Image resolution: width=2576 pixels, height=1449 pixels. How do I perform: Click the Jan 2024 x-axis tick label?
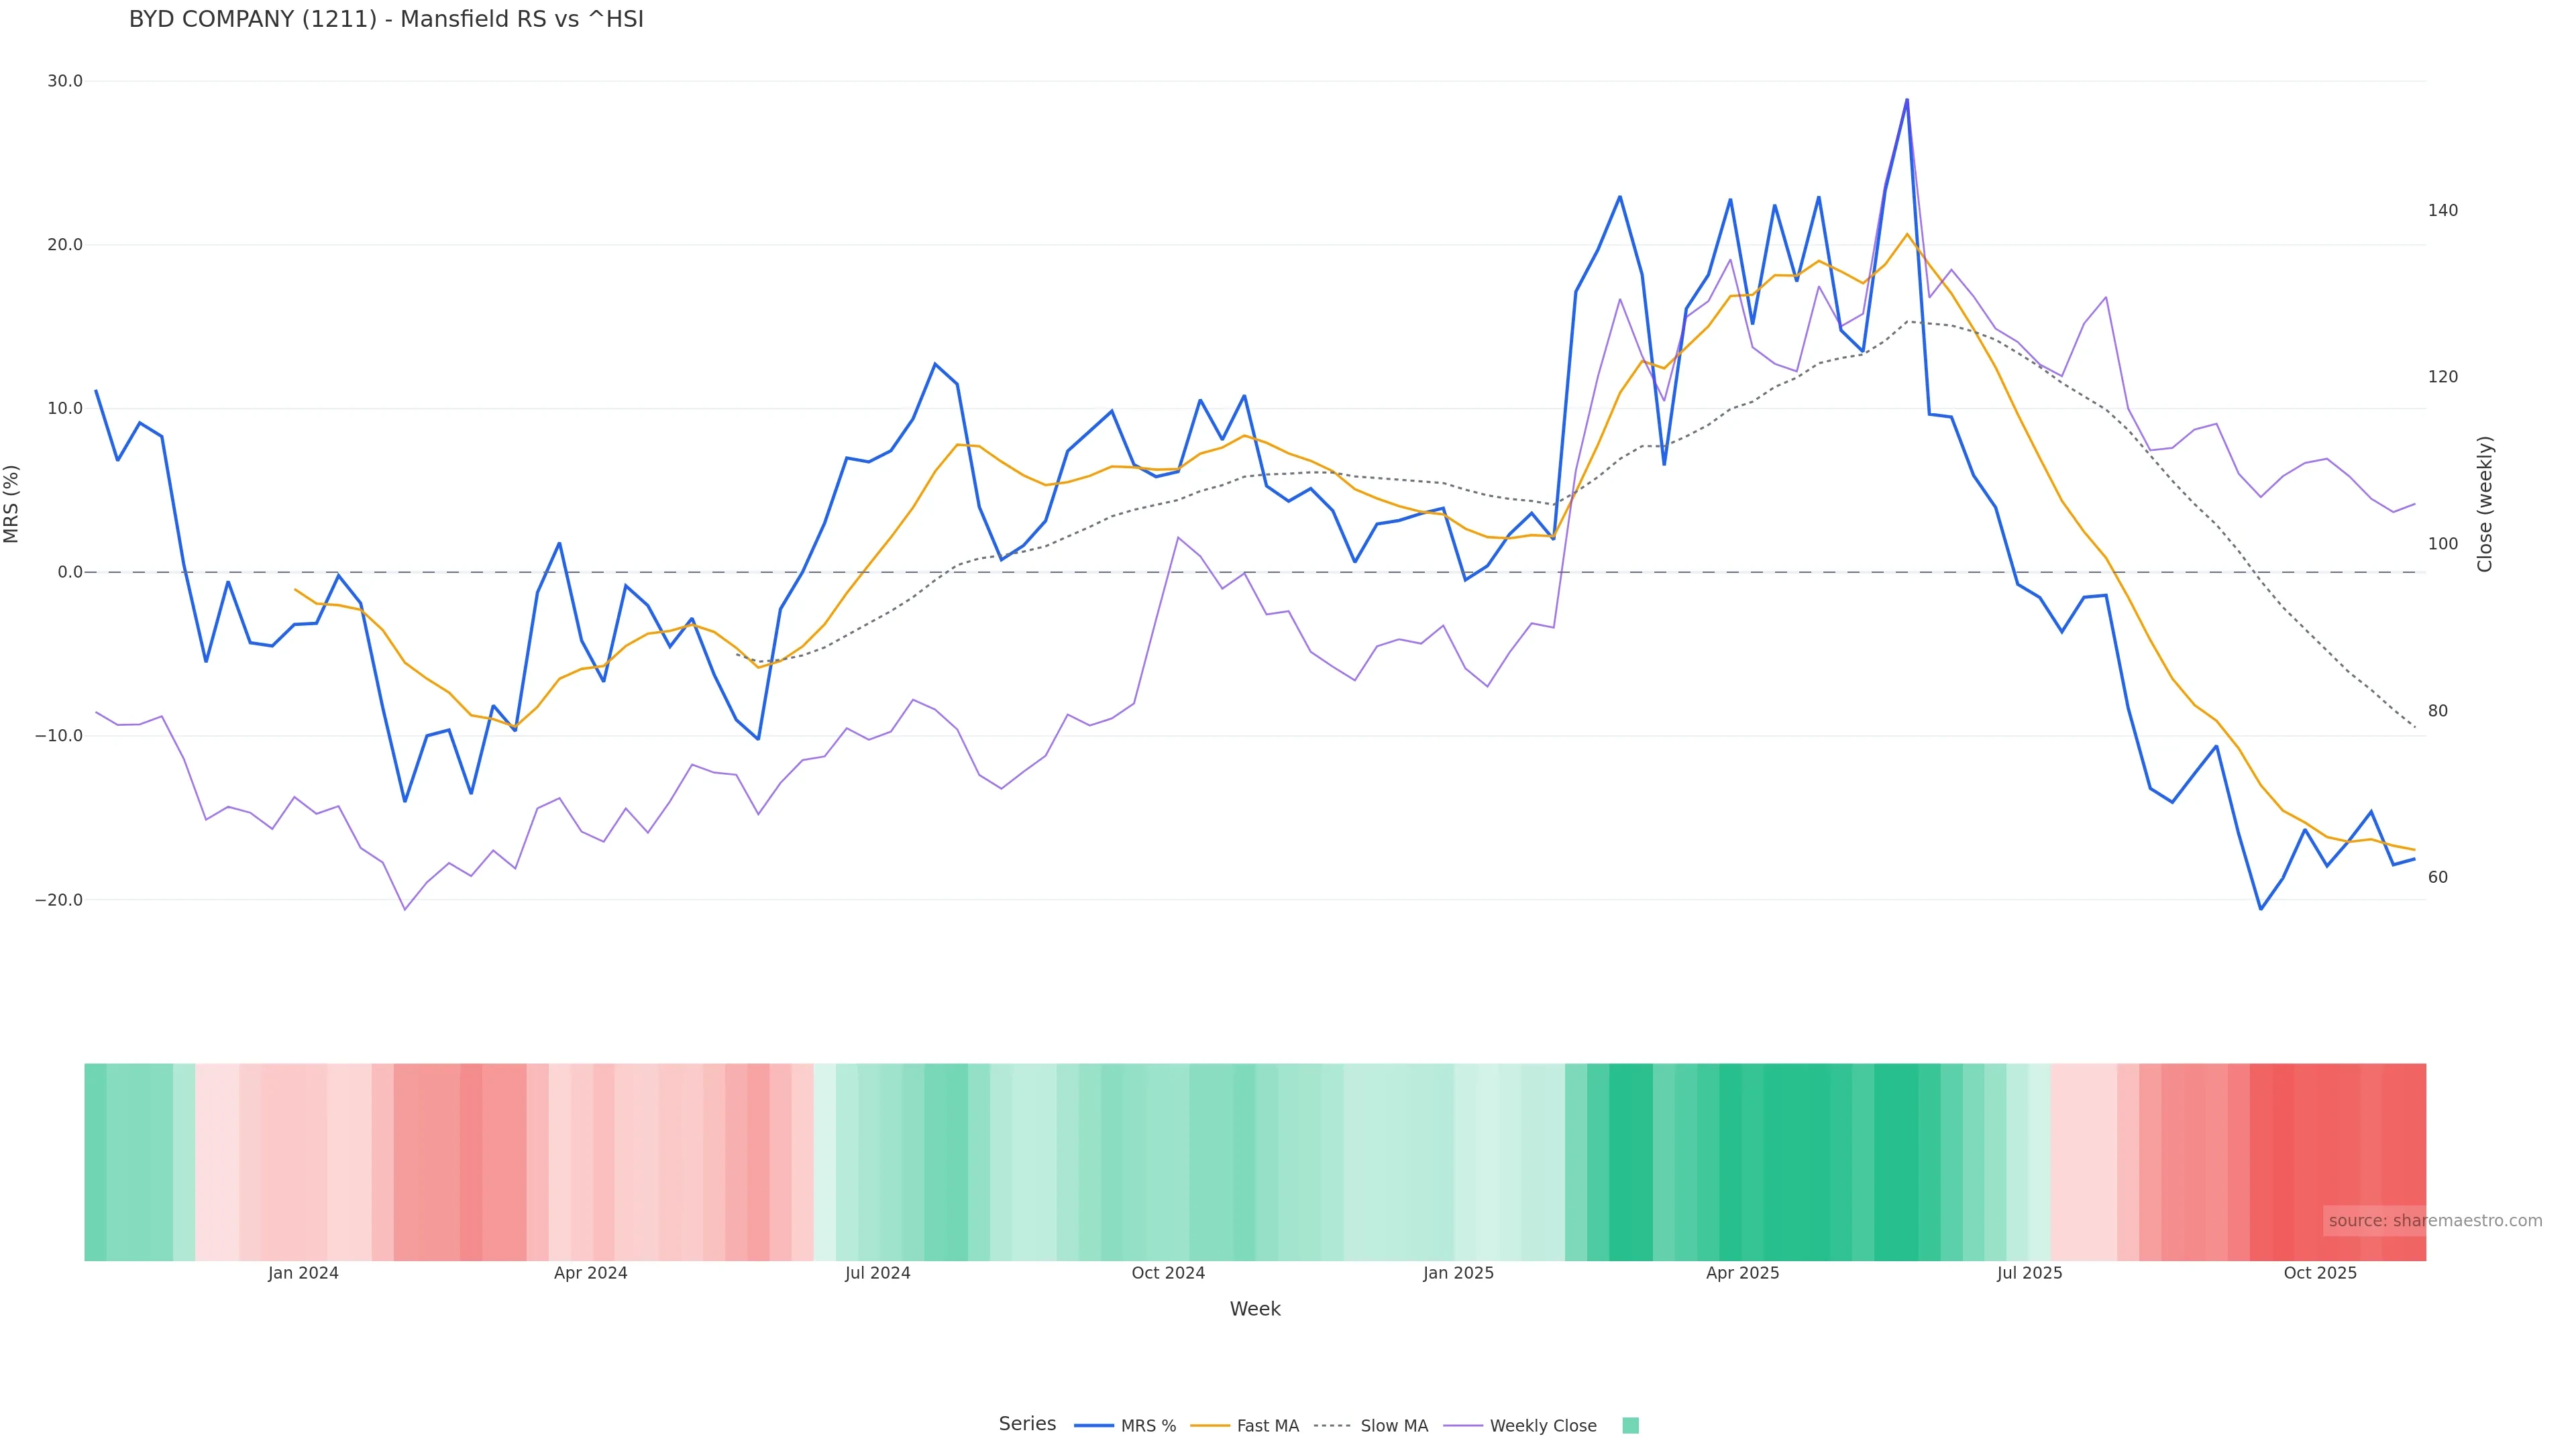pyautogui.click(x=303, y=1273)
